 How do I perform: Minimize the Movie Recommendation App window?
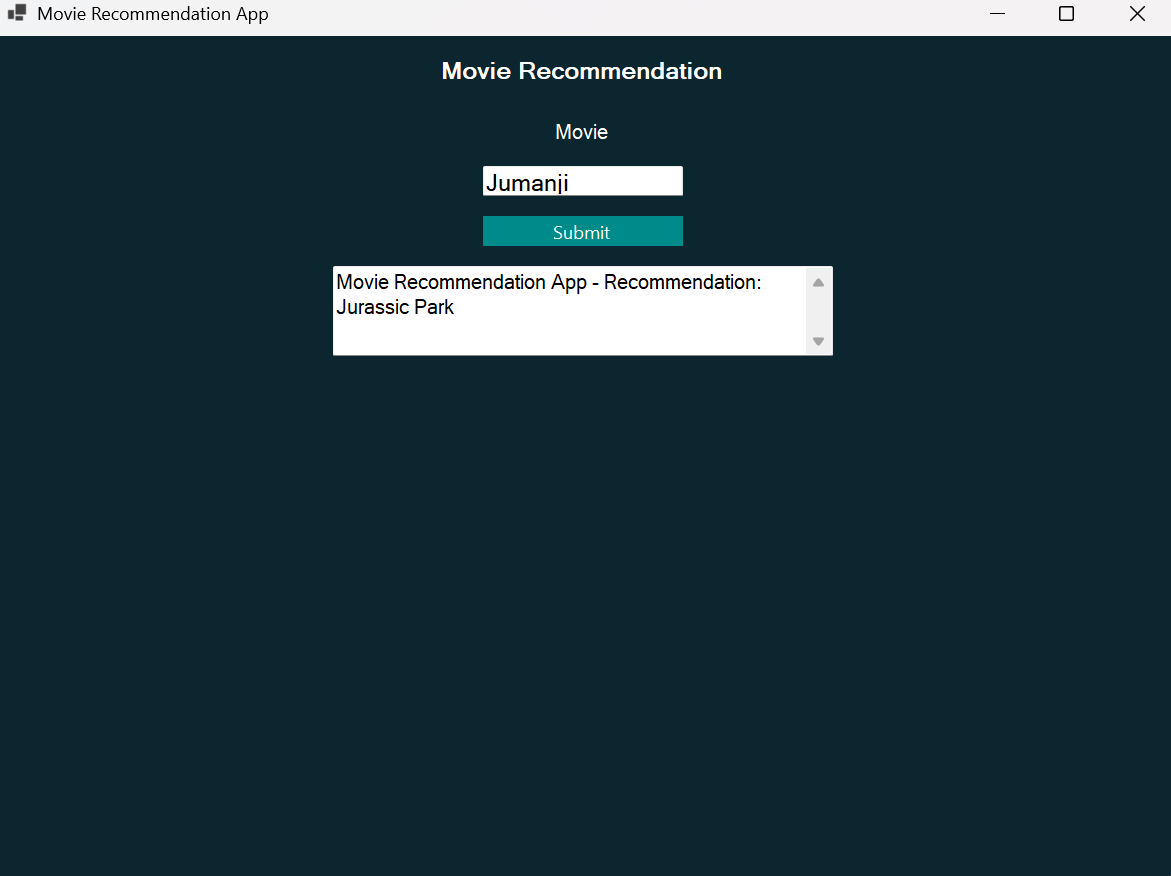pos(997,14)
